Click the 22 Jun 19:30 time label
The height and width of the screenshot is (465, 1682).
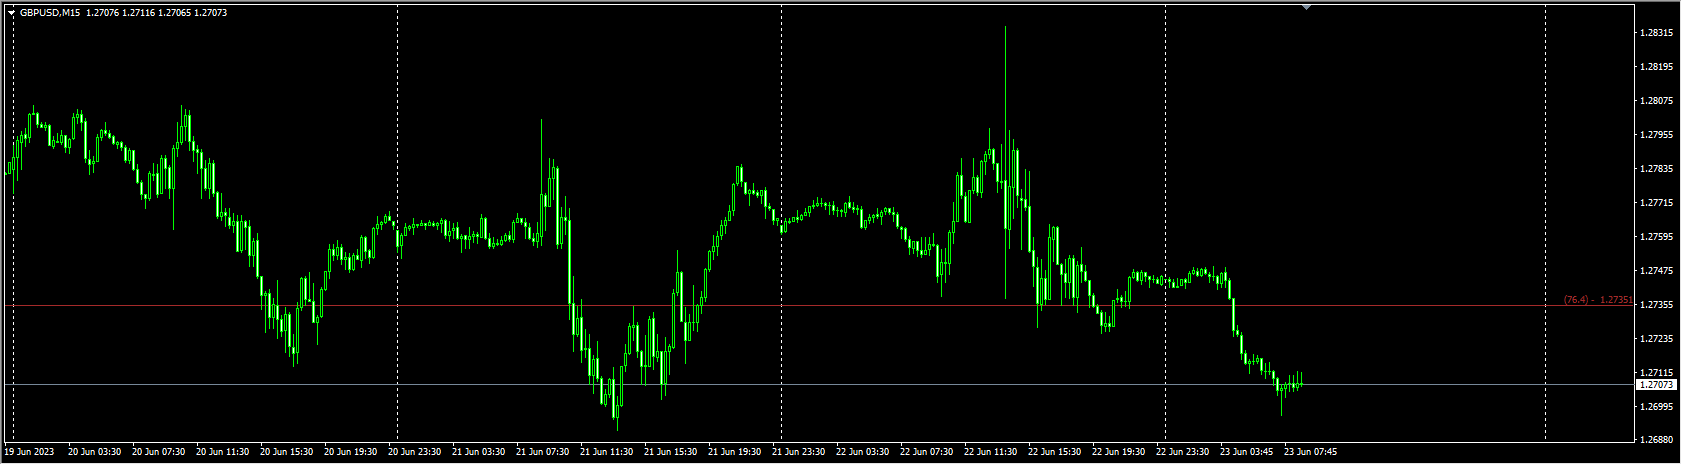[x=1118, y=452]
